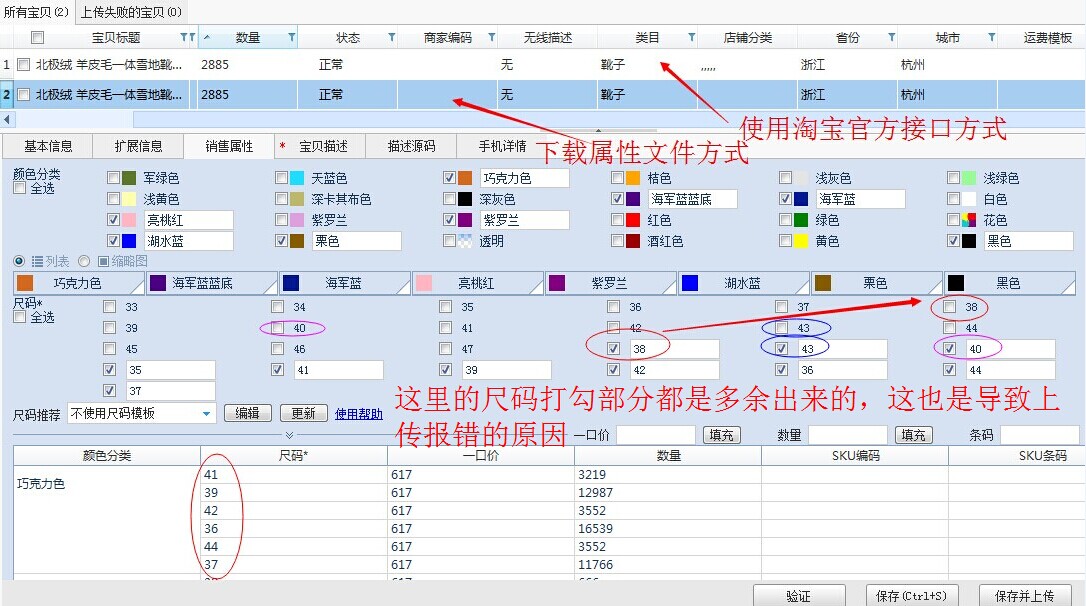
Task: Switch to the 基本信息 tab
Action: [48, 146]
